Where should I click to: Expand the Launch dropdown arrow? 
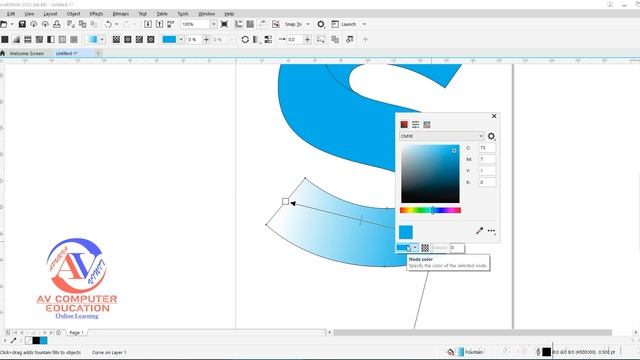[x=364, y=24]
